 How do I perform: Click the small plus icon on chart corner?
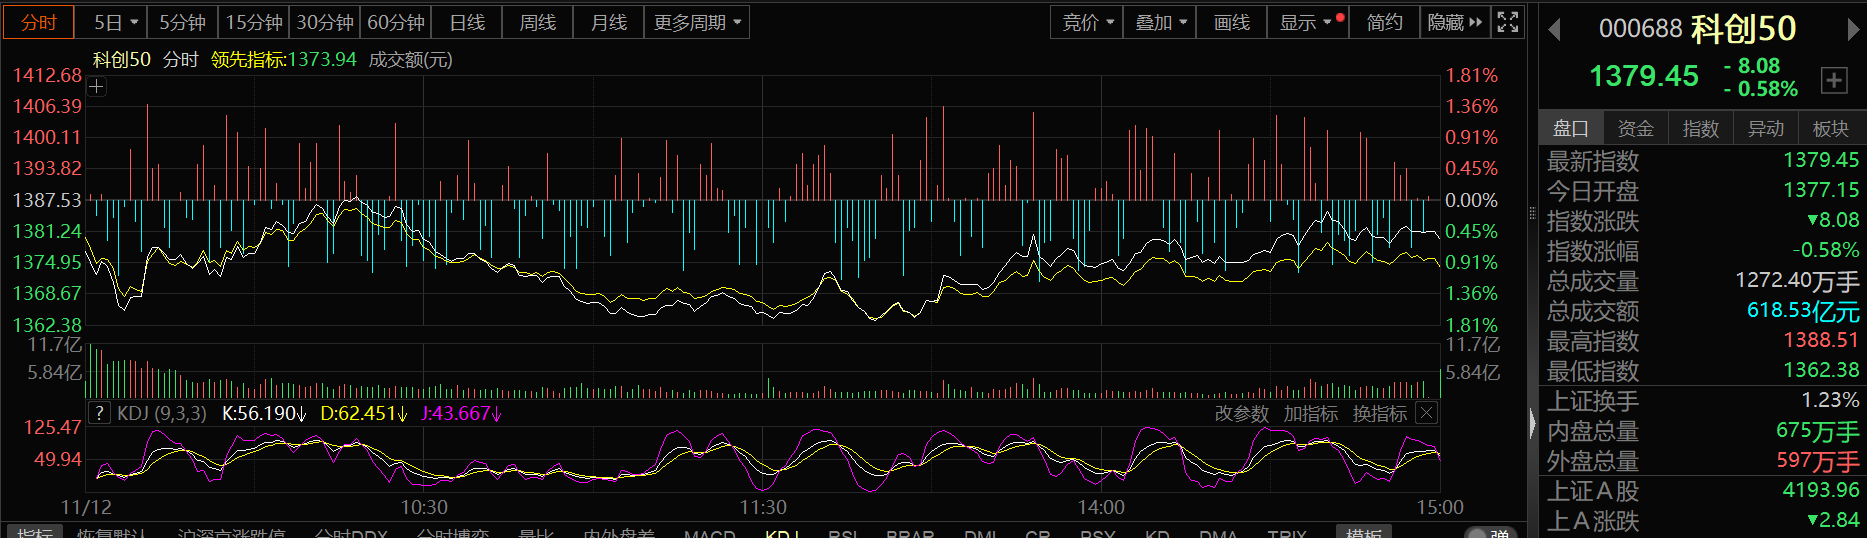coord(96,87)
